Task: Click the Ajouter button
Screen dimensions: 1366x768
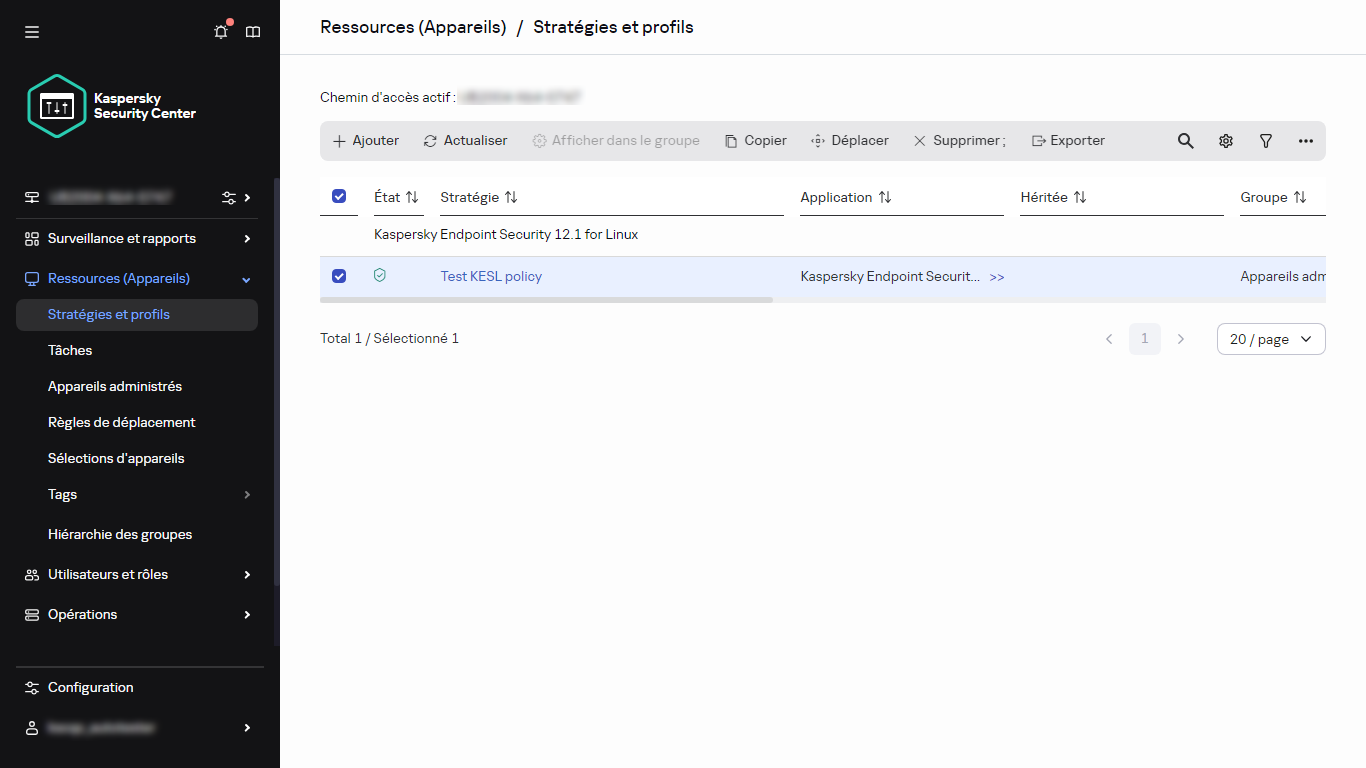Action: tap(366, 141)
